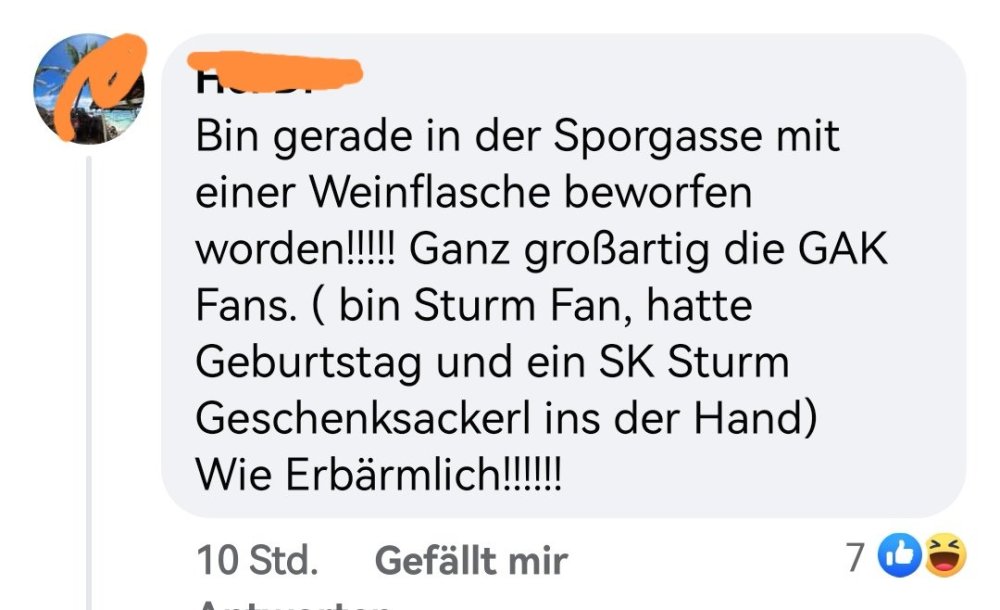
Task: Open the commenter's profile picture
Action: 89,88
